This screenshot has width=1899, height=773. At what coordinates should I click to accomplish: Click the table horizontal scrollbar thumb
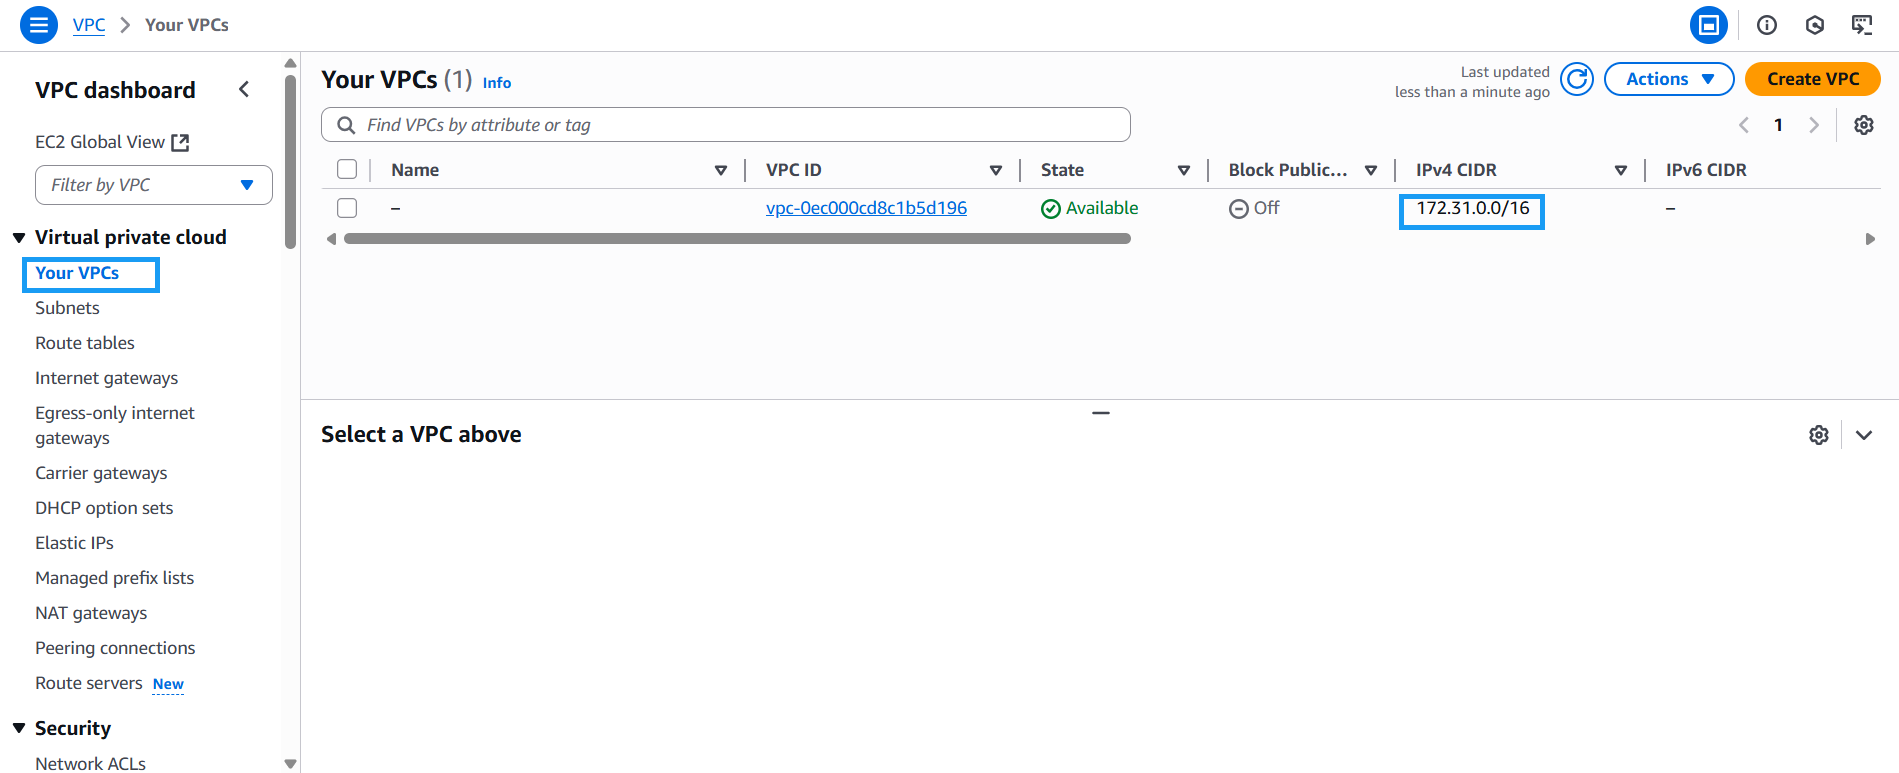737,239
